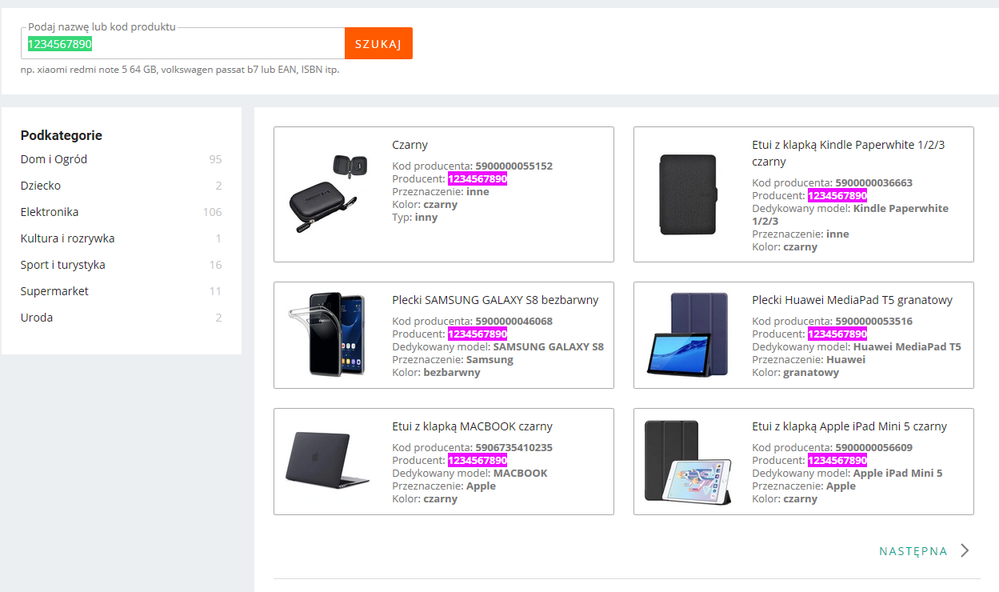Select the Dziecko subcategory

click(x=40, y=186)
